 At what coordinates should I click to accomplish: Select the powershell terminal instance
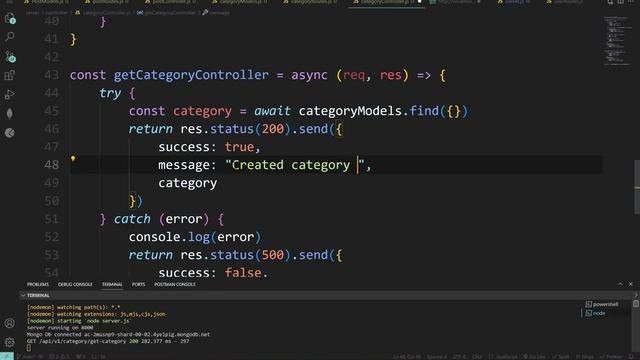pos(602,304)
